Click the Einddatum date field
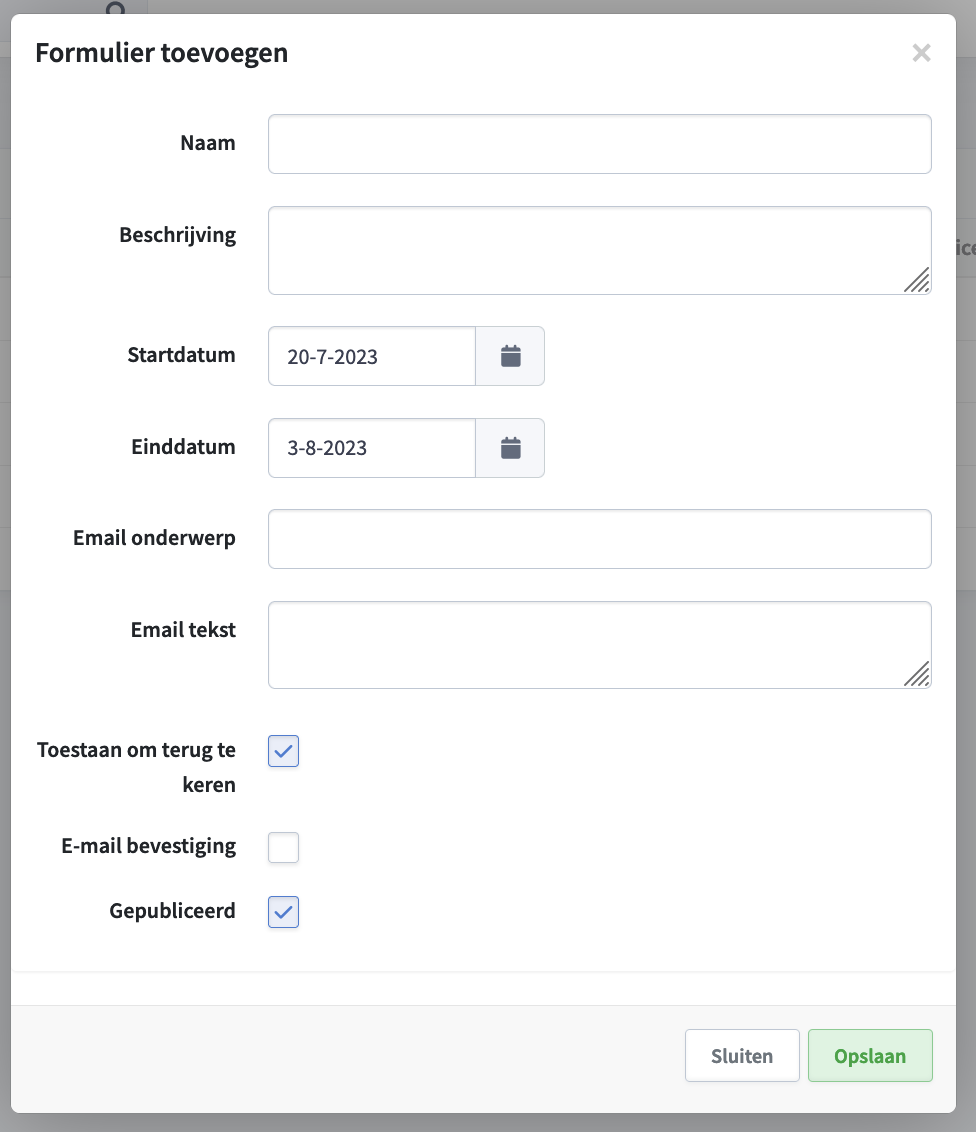Image resolution: width=976 pixels, height=1132 pixels. click(x=372, y=448)
